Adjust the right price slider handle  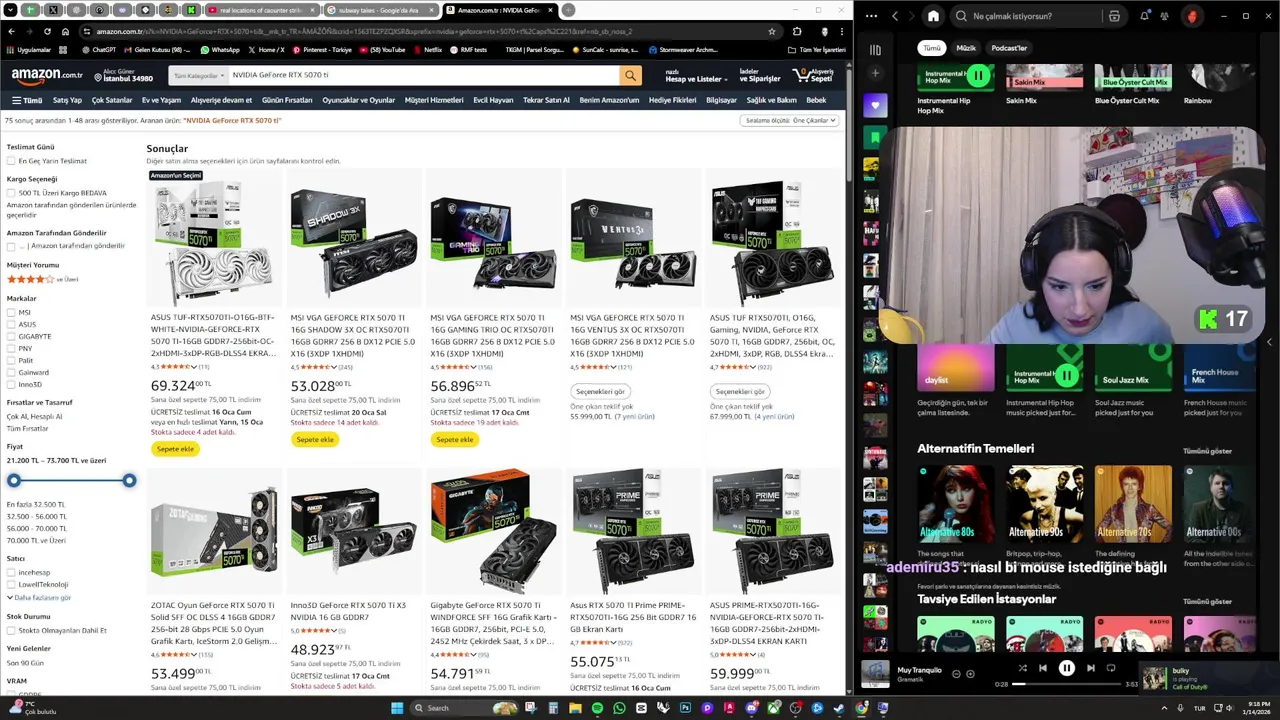coord(129,481)
